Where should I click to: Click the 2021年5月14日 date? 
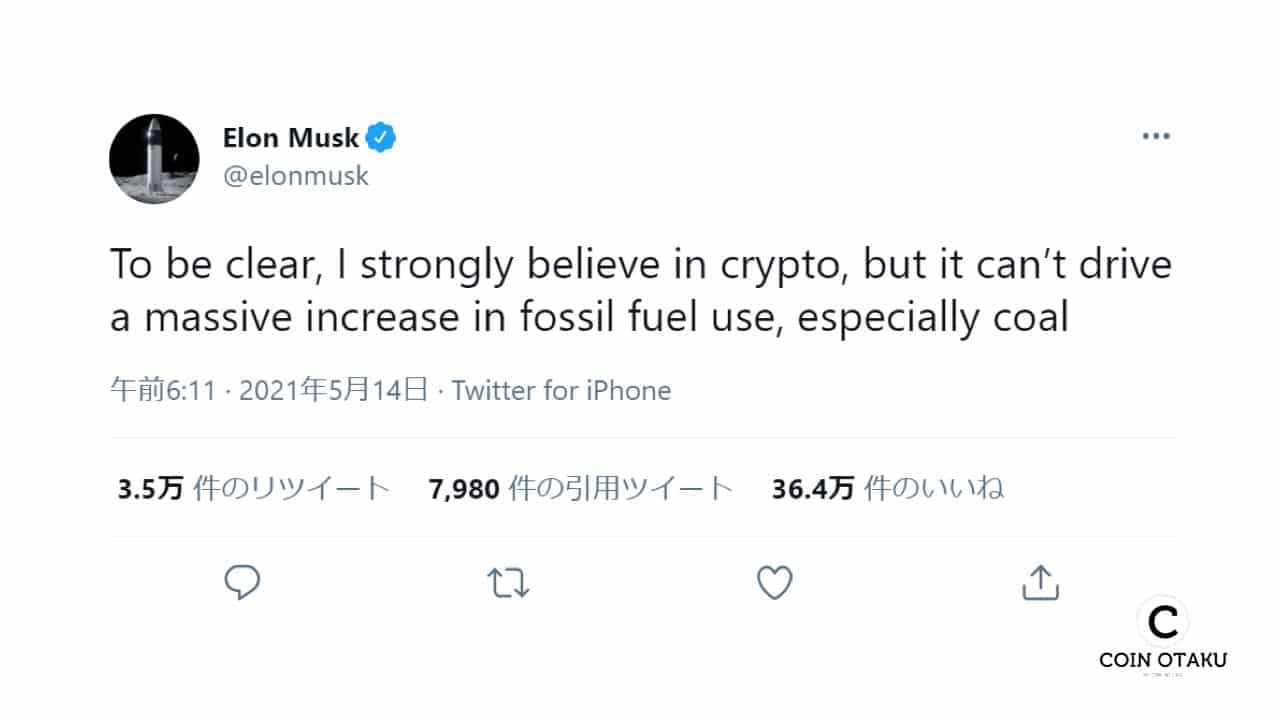click(335, 390)
